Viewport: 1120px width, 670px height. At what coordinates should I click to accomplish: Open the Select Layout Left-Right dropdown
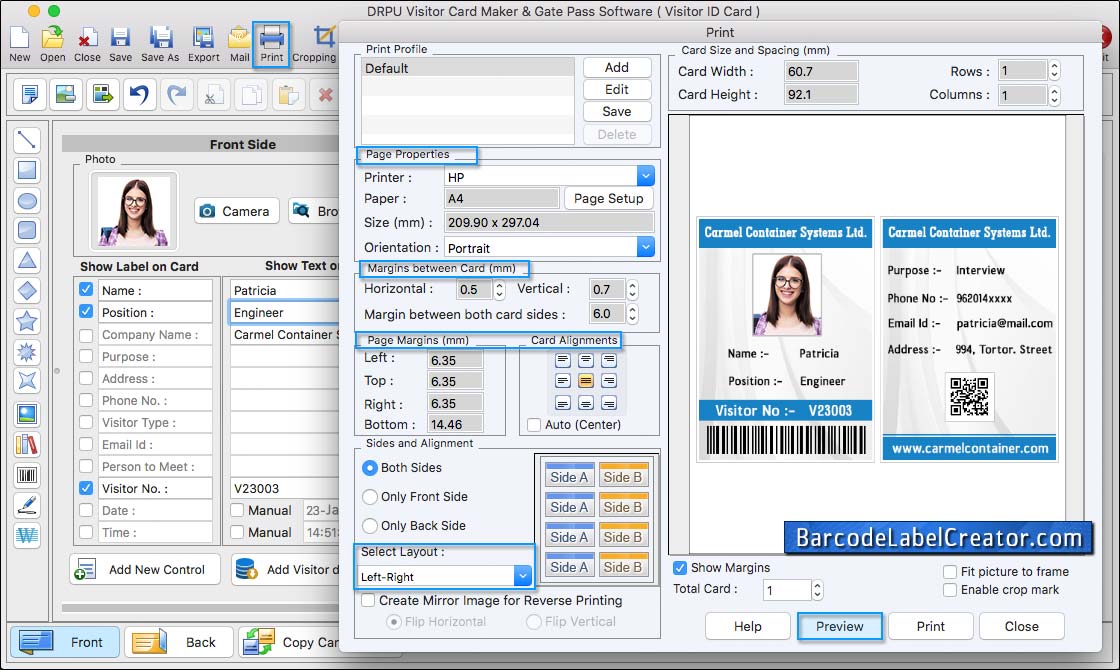tap(522, 576)
